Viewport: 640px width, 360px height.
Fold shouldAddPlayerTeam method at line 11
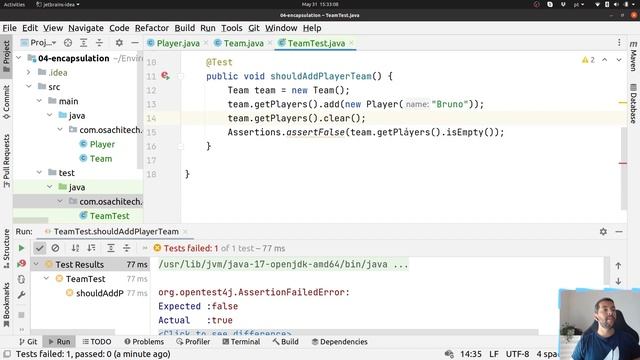[180, 76]
